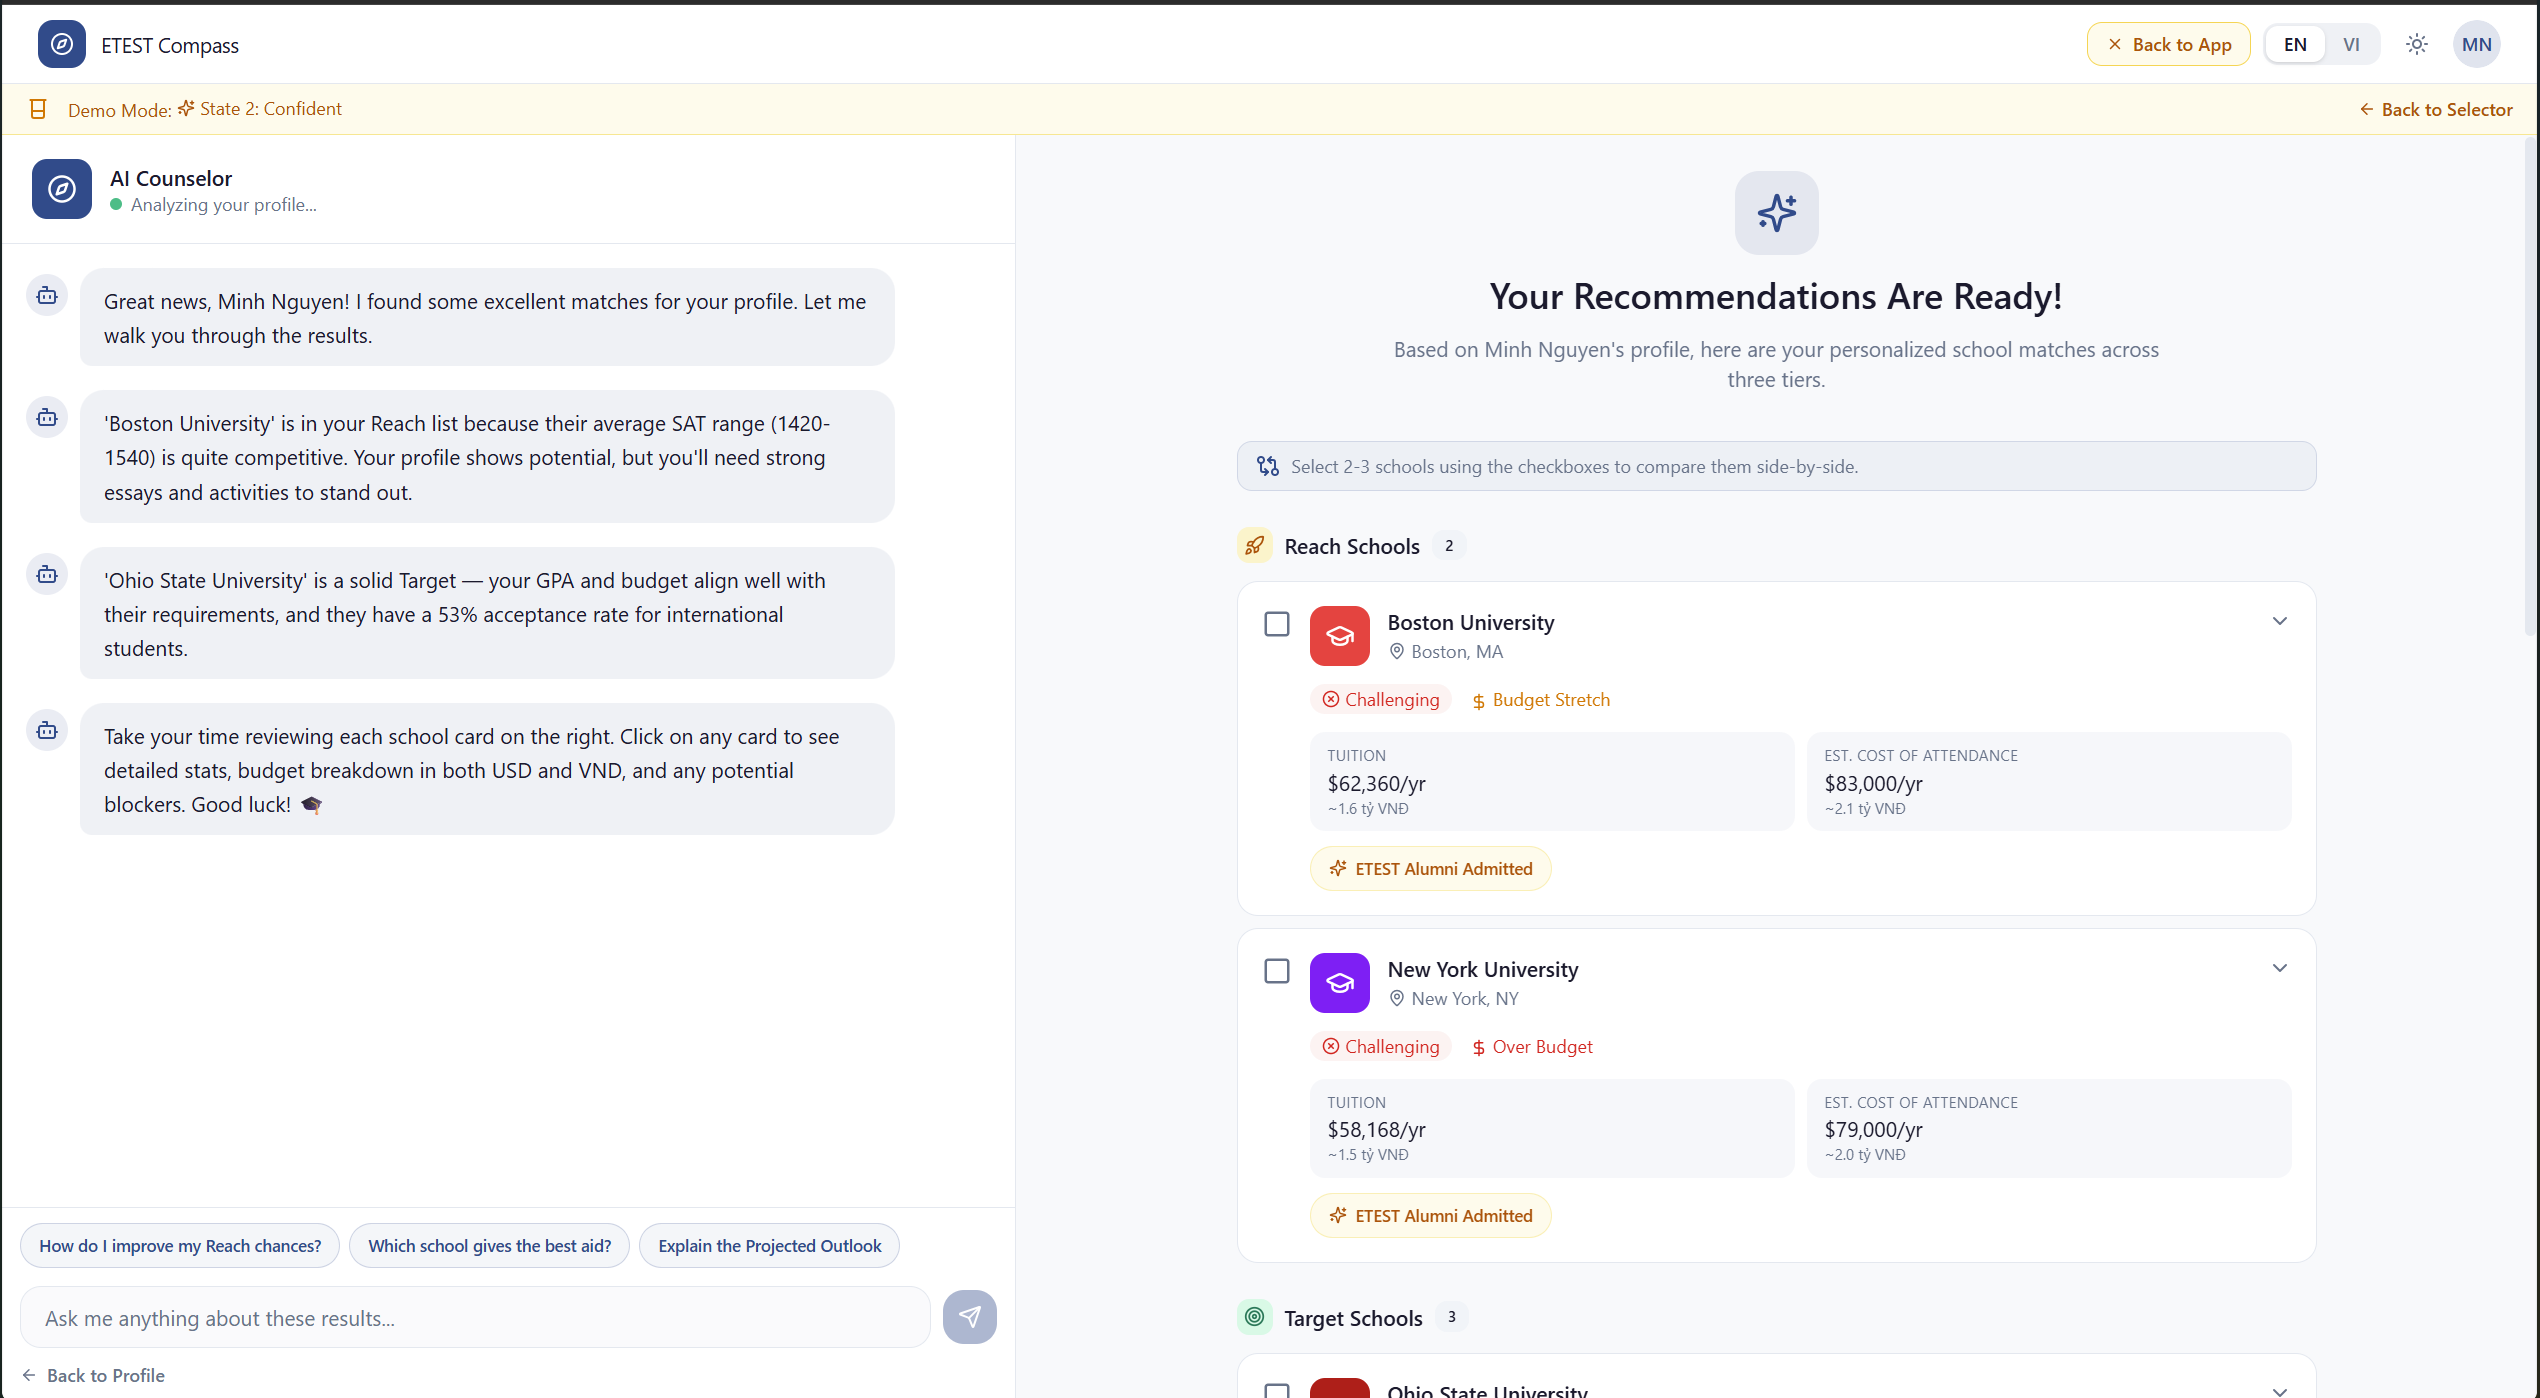Image resolution: width=2540 pixels, height=1398 pixels.
Task: Click the Boston University red graduation-cap logo
Action: coord(1339,636)
